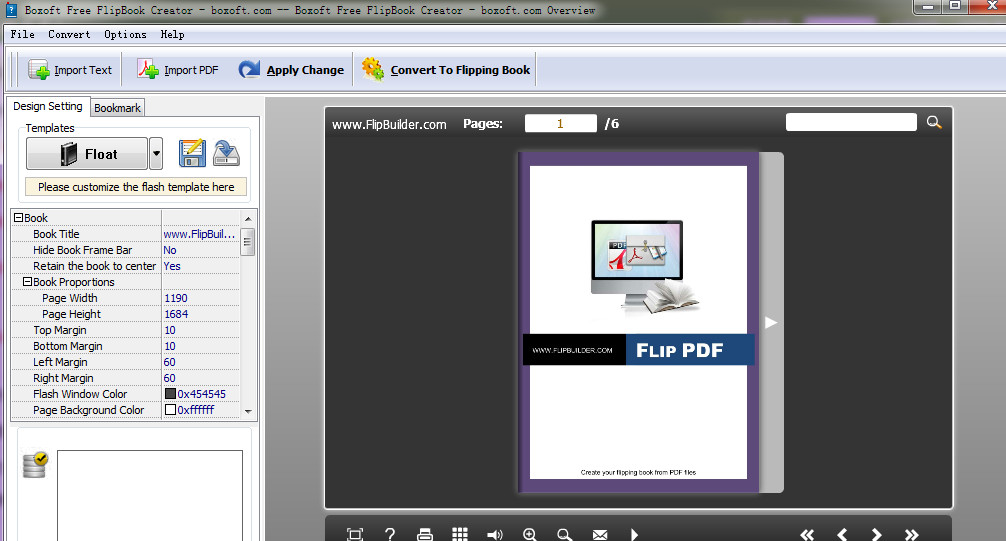Click the bottom toolbar search icon
1006x541 pixels.
[565, 535]
